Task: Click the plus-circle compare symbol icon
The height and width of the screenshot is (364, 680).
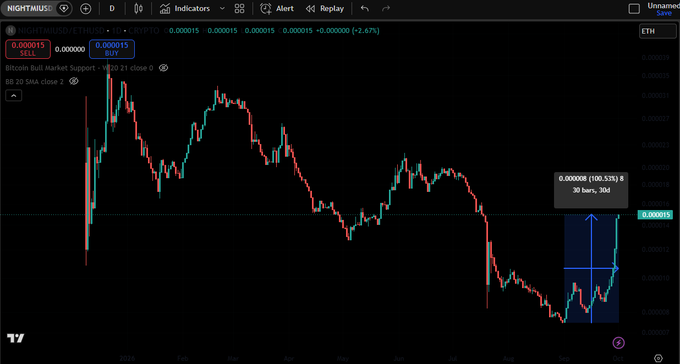Action: (86, 8)
